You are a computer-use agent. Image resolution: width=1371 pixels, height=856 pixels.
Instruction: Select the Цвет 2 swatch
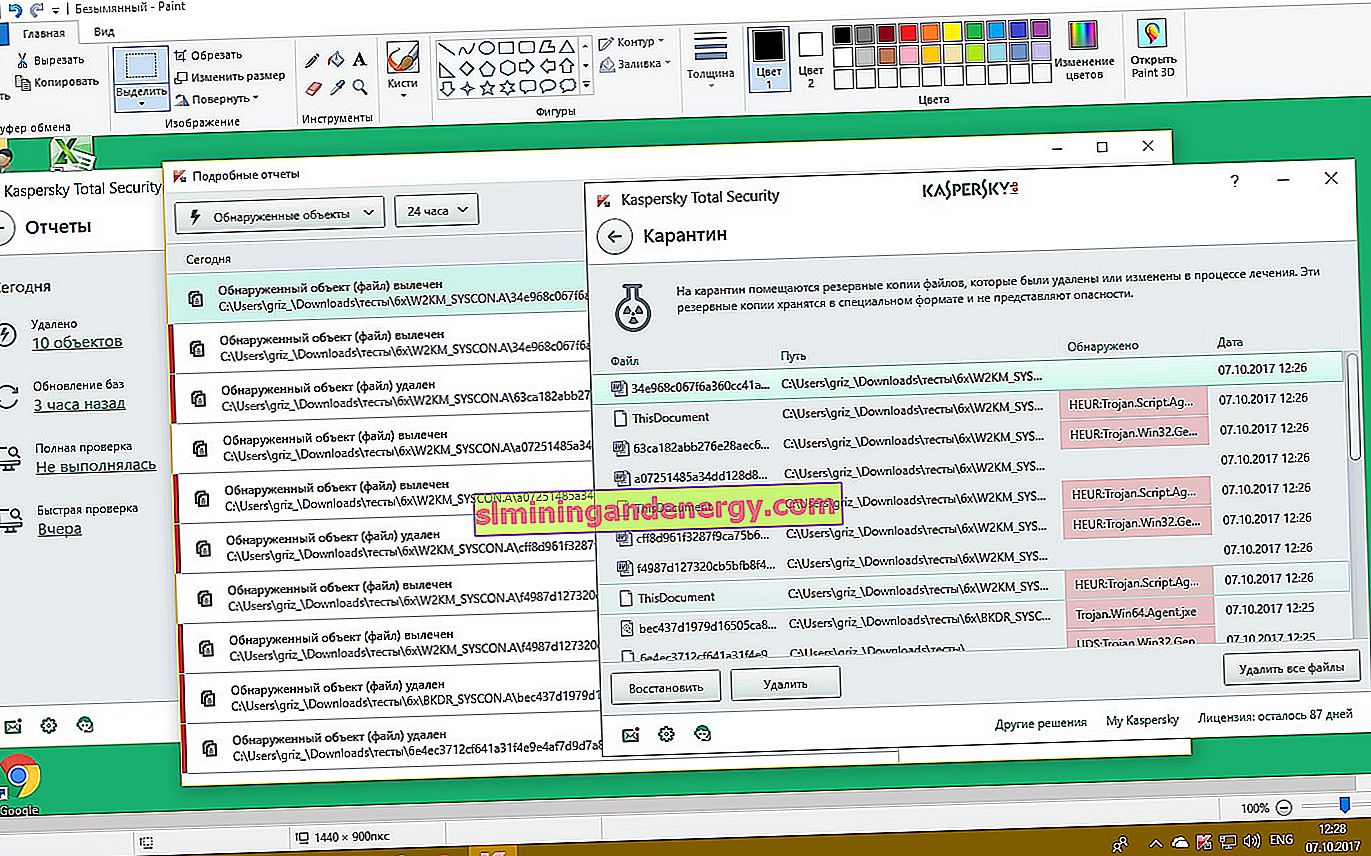coord(811,58)
